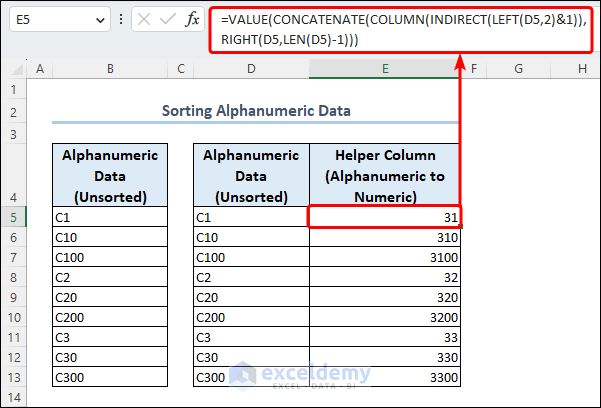The image size is (601, 408).
Task: Click cell D13 containing C300
Action: tap(251, 377)
